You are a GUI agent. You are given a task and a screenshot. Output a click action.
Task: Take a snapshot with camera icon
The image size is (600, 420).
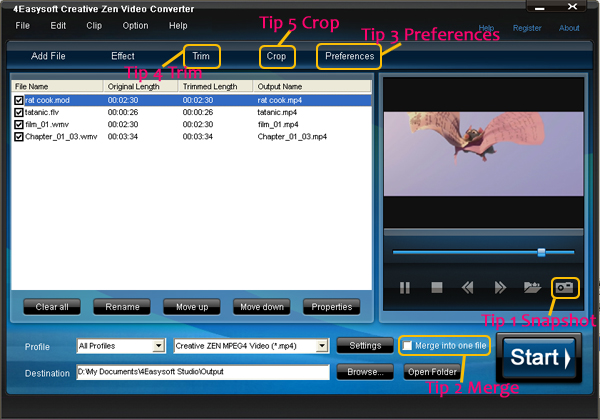(x=565, y=287)
